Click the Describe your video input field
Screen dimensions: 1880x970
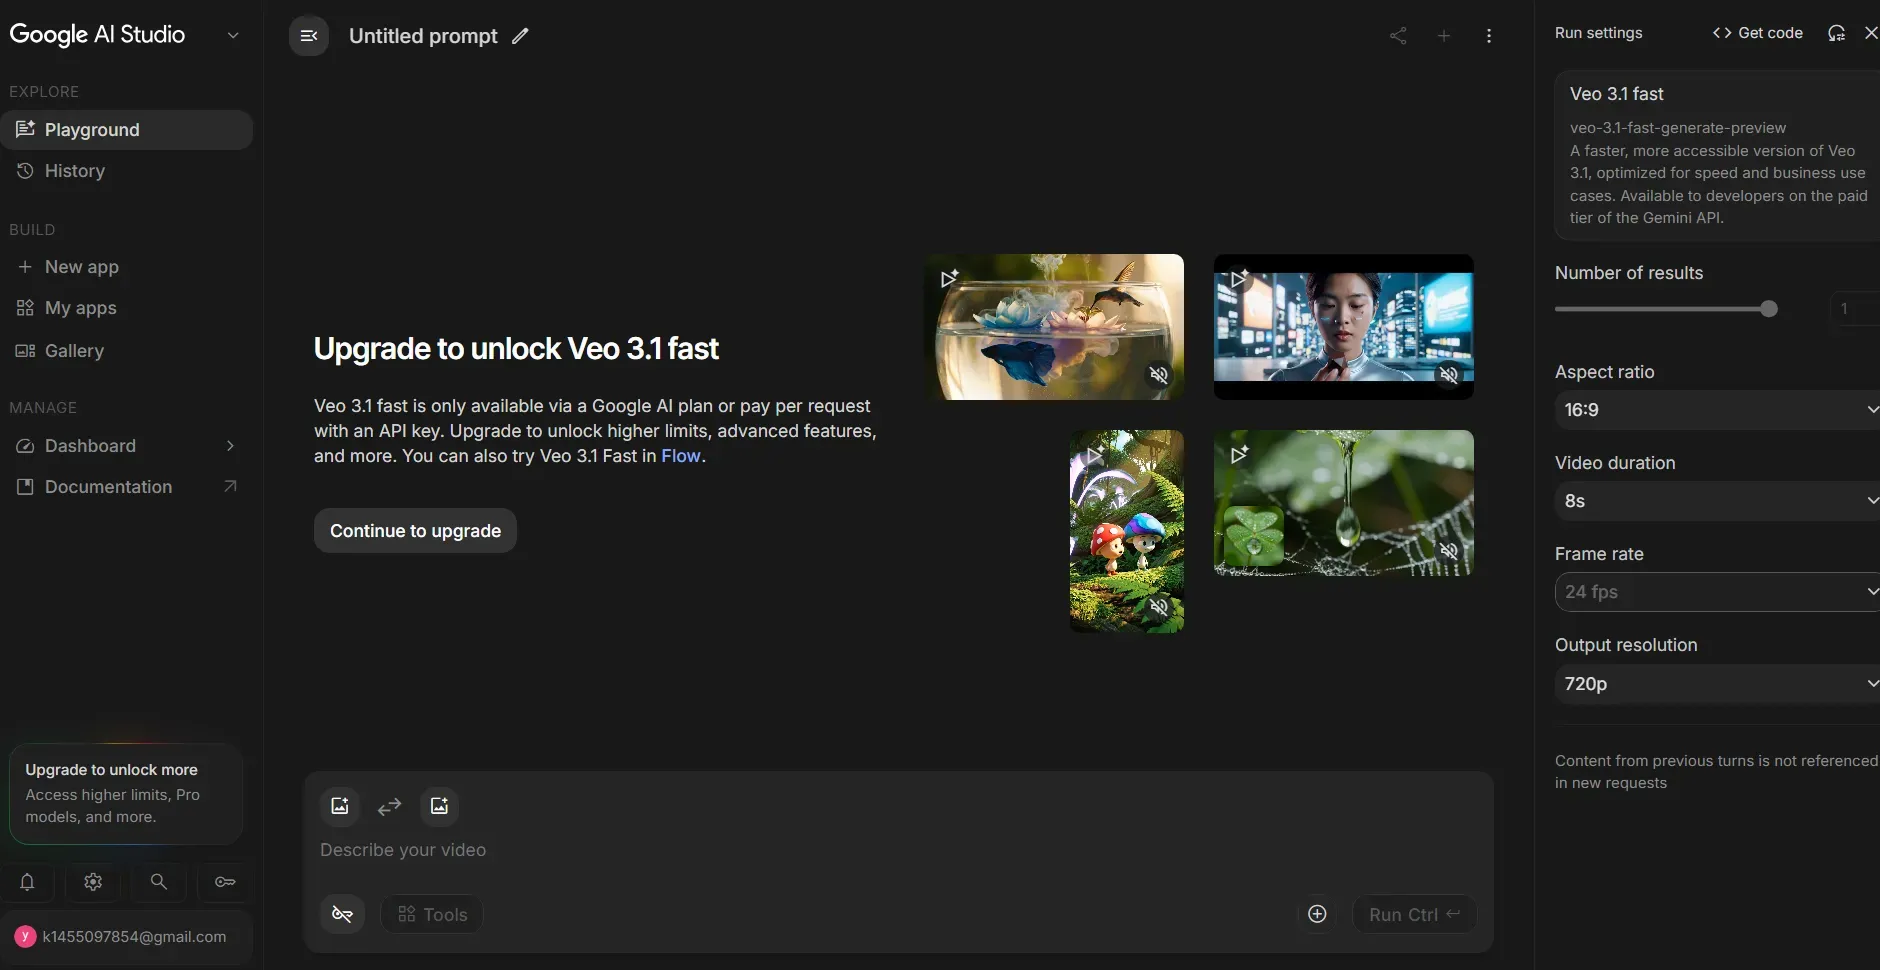click(898, 850)
